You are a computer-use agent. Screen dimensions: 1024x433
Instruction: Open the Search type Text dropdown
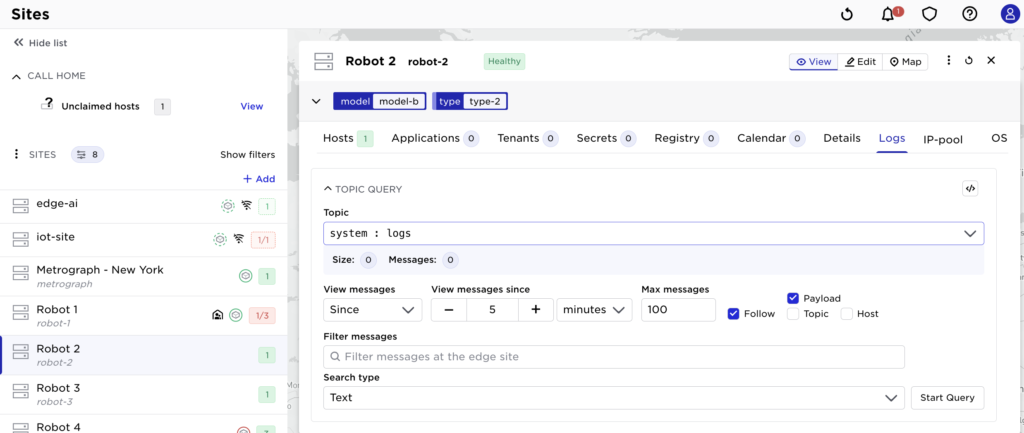point(614,398)
